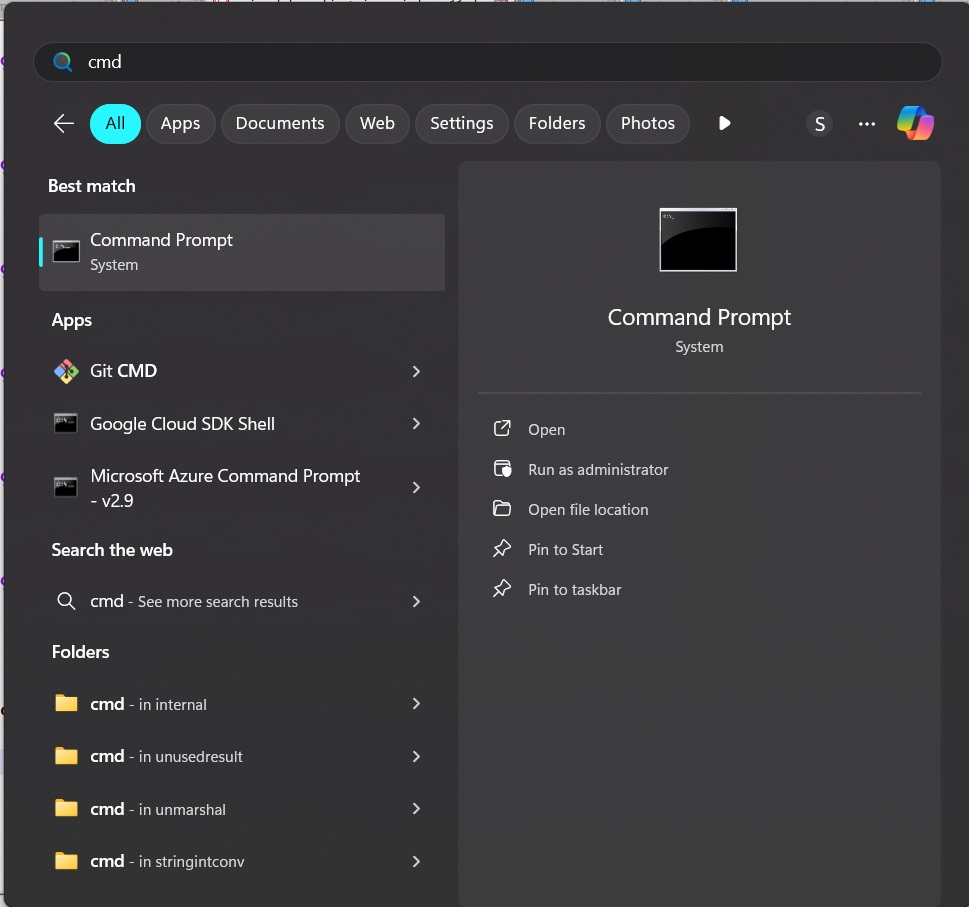Click the magnifying glass in the search bar
Screen dimensions: 969x907
click(x=62, y=61)
